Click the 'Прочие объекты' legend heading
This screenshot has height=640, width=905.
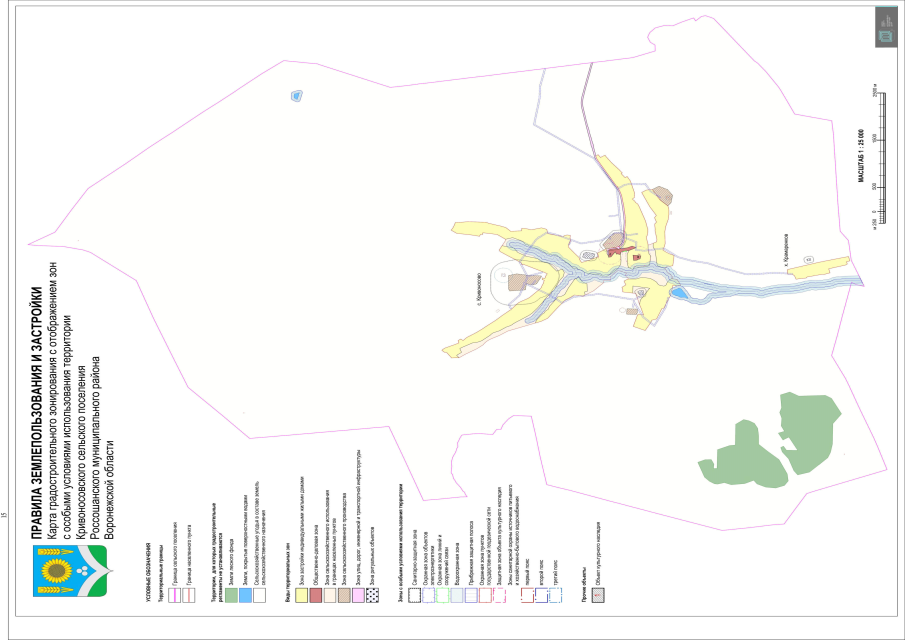pyautogui.click(x=584, y=585)
